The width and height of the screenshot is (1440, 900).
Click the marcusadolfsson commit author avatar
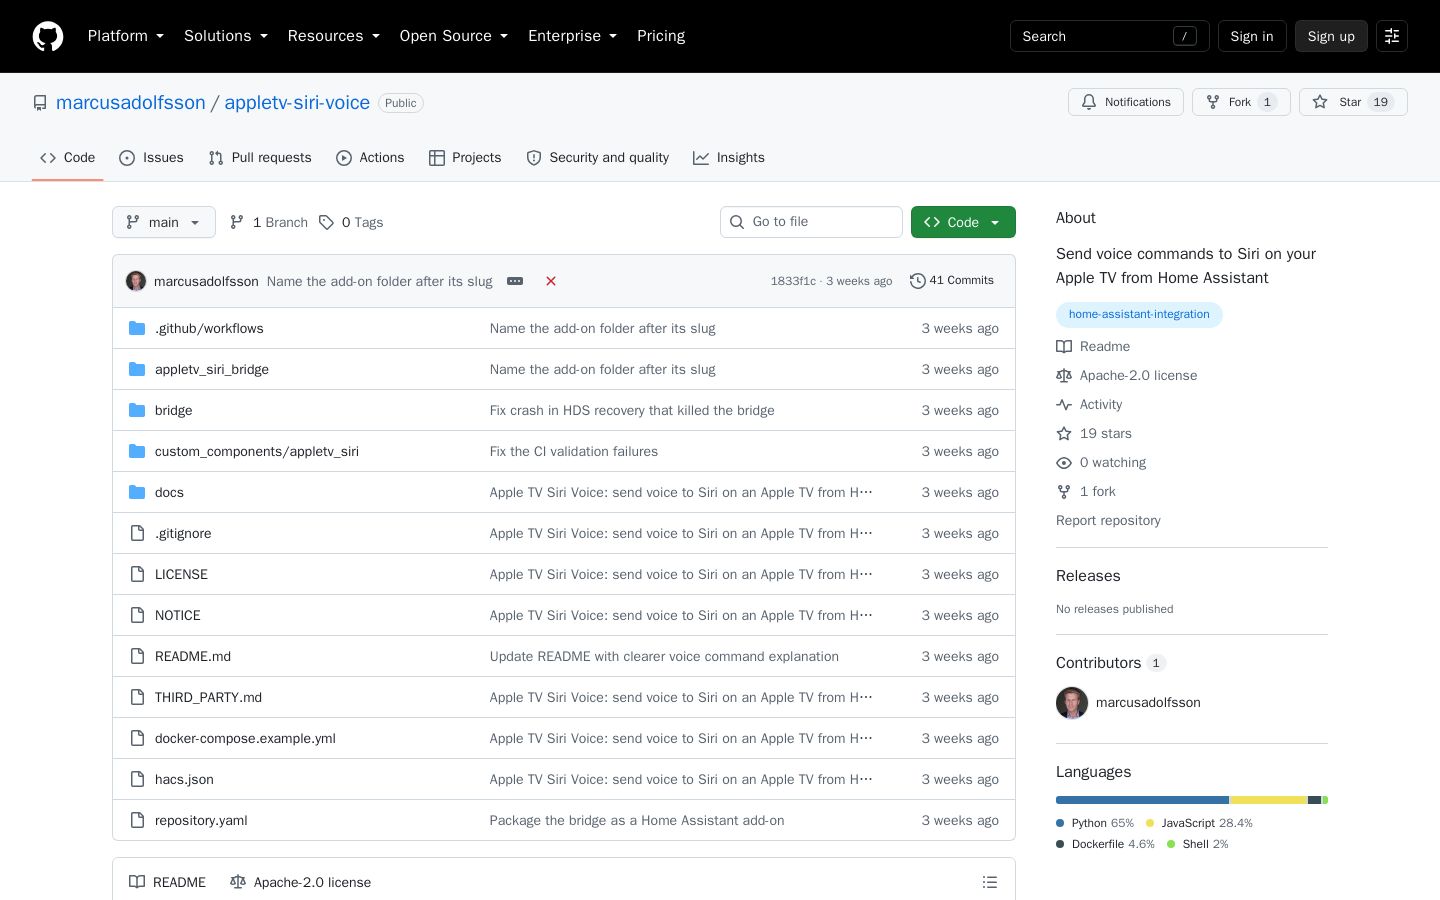tap(136, 281)
